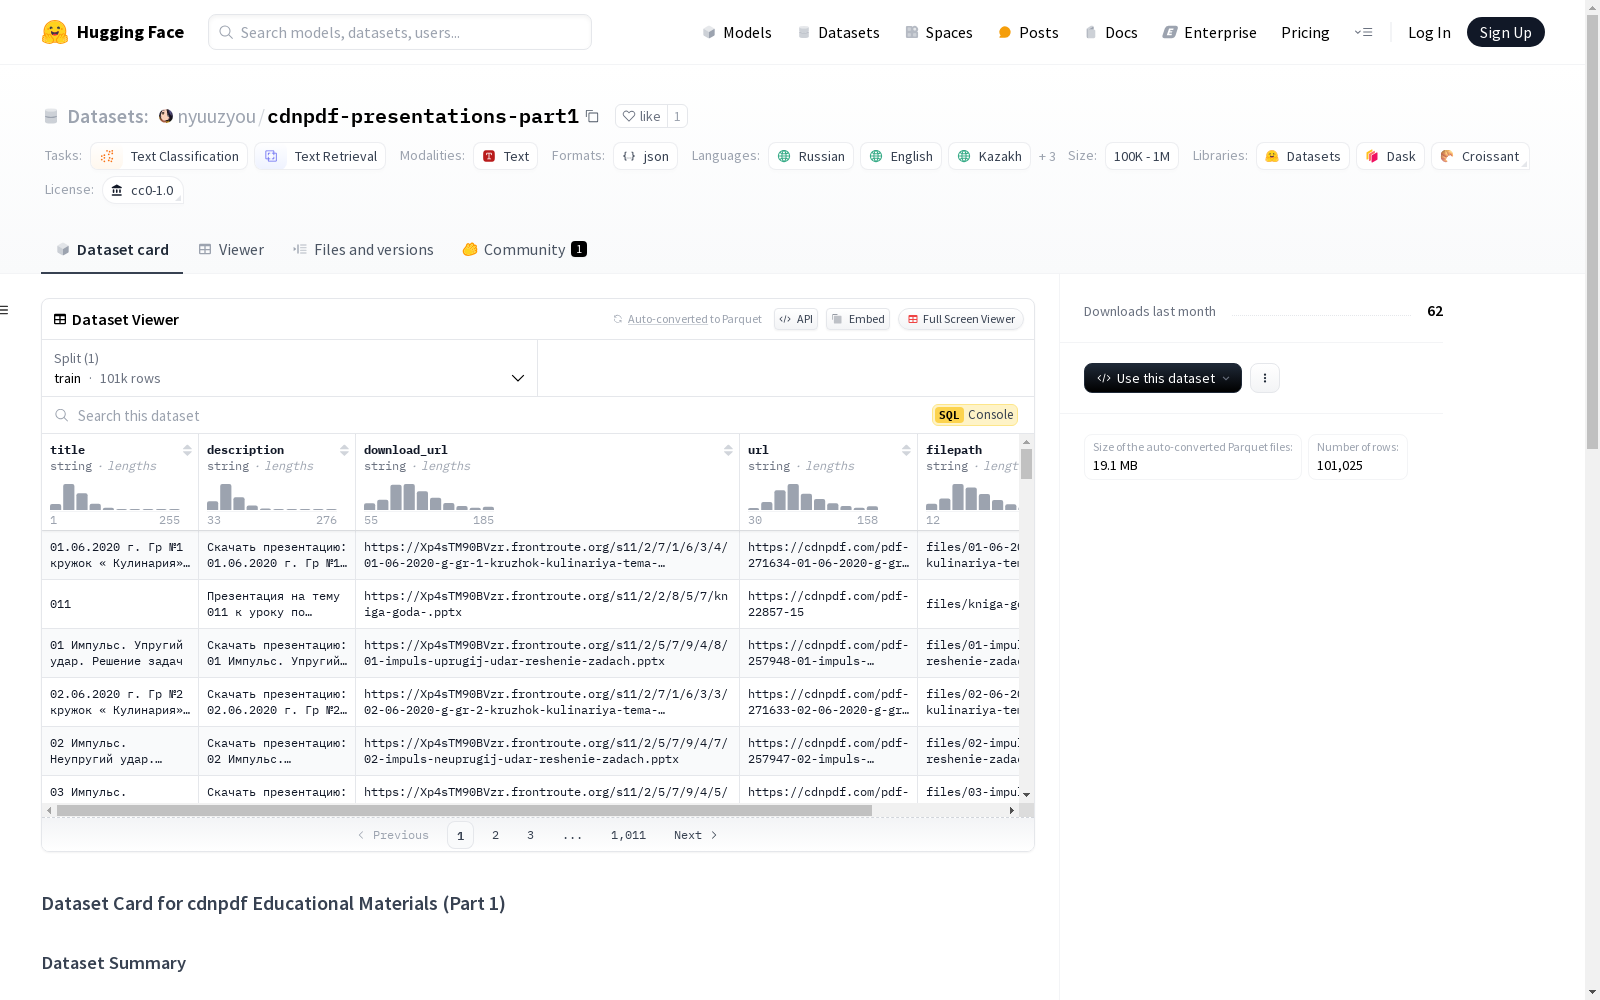Click the Text modality tag
This screenshot has height=1000, width=1600.
[506, 156]
